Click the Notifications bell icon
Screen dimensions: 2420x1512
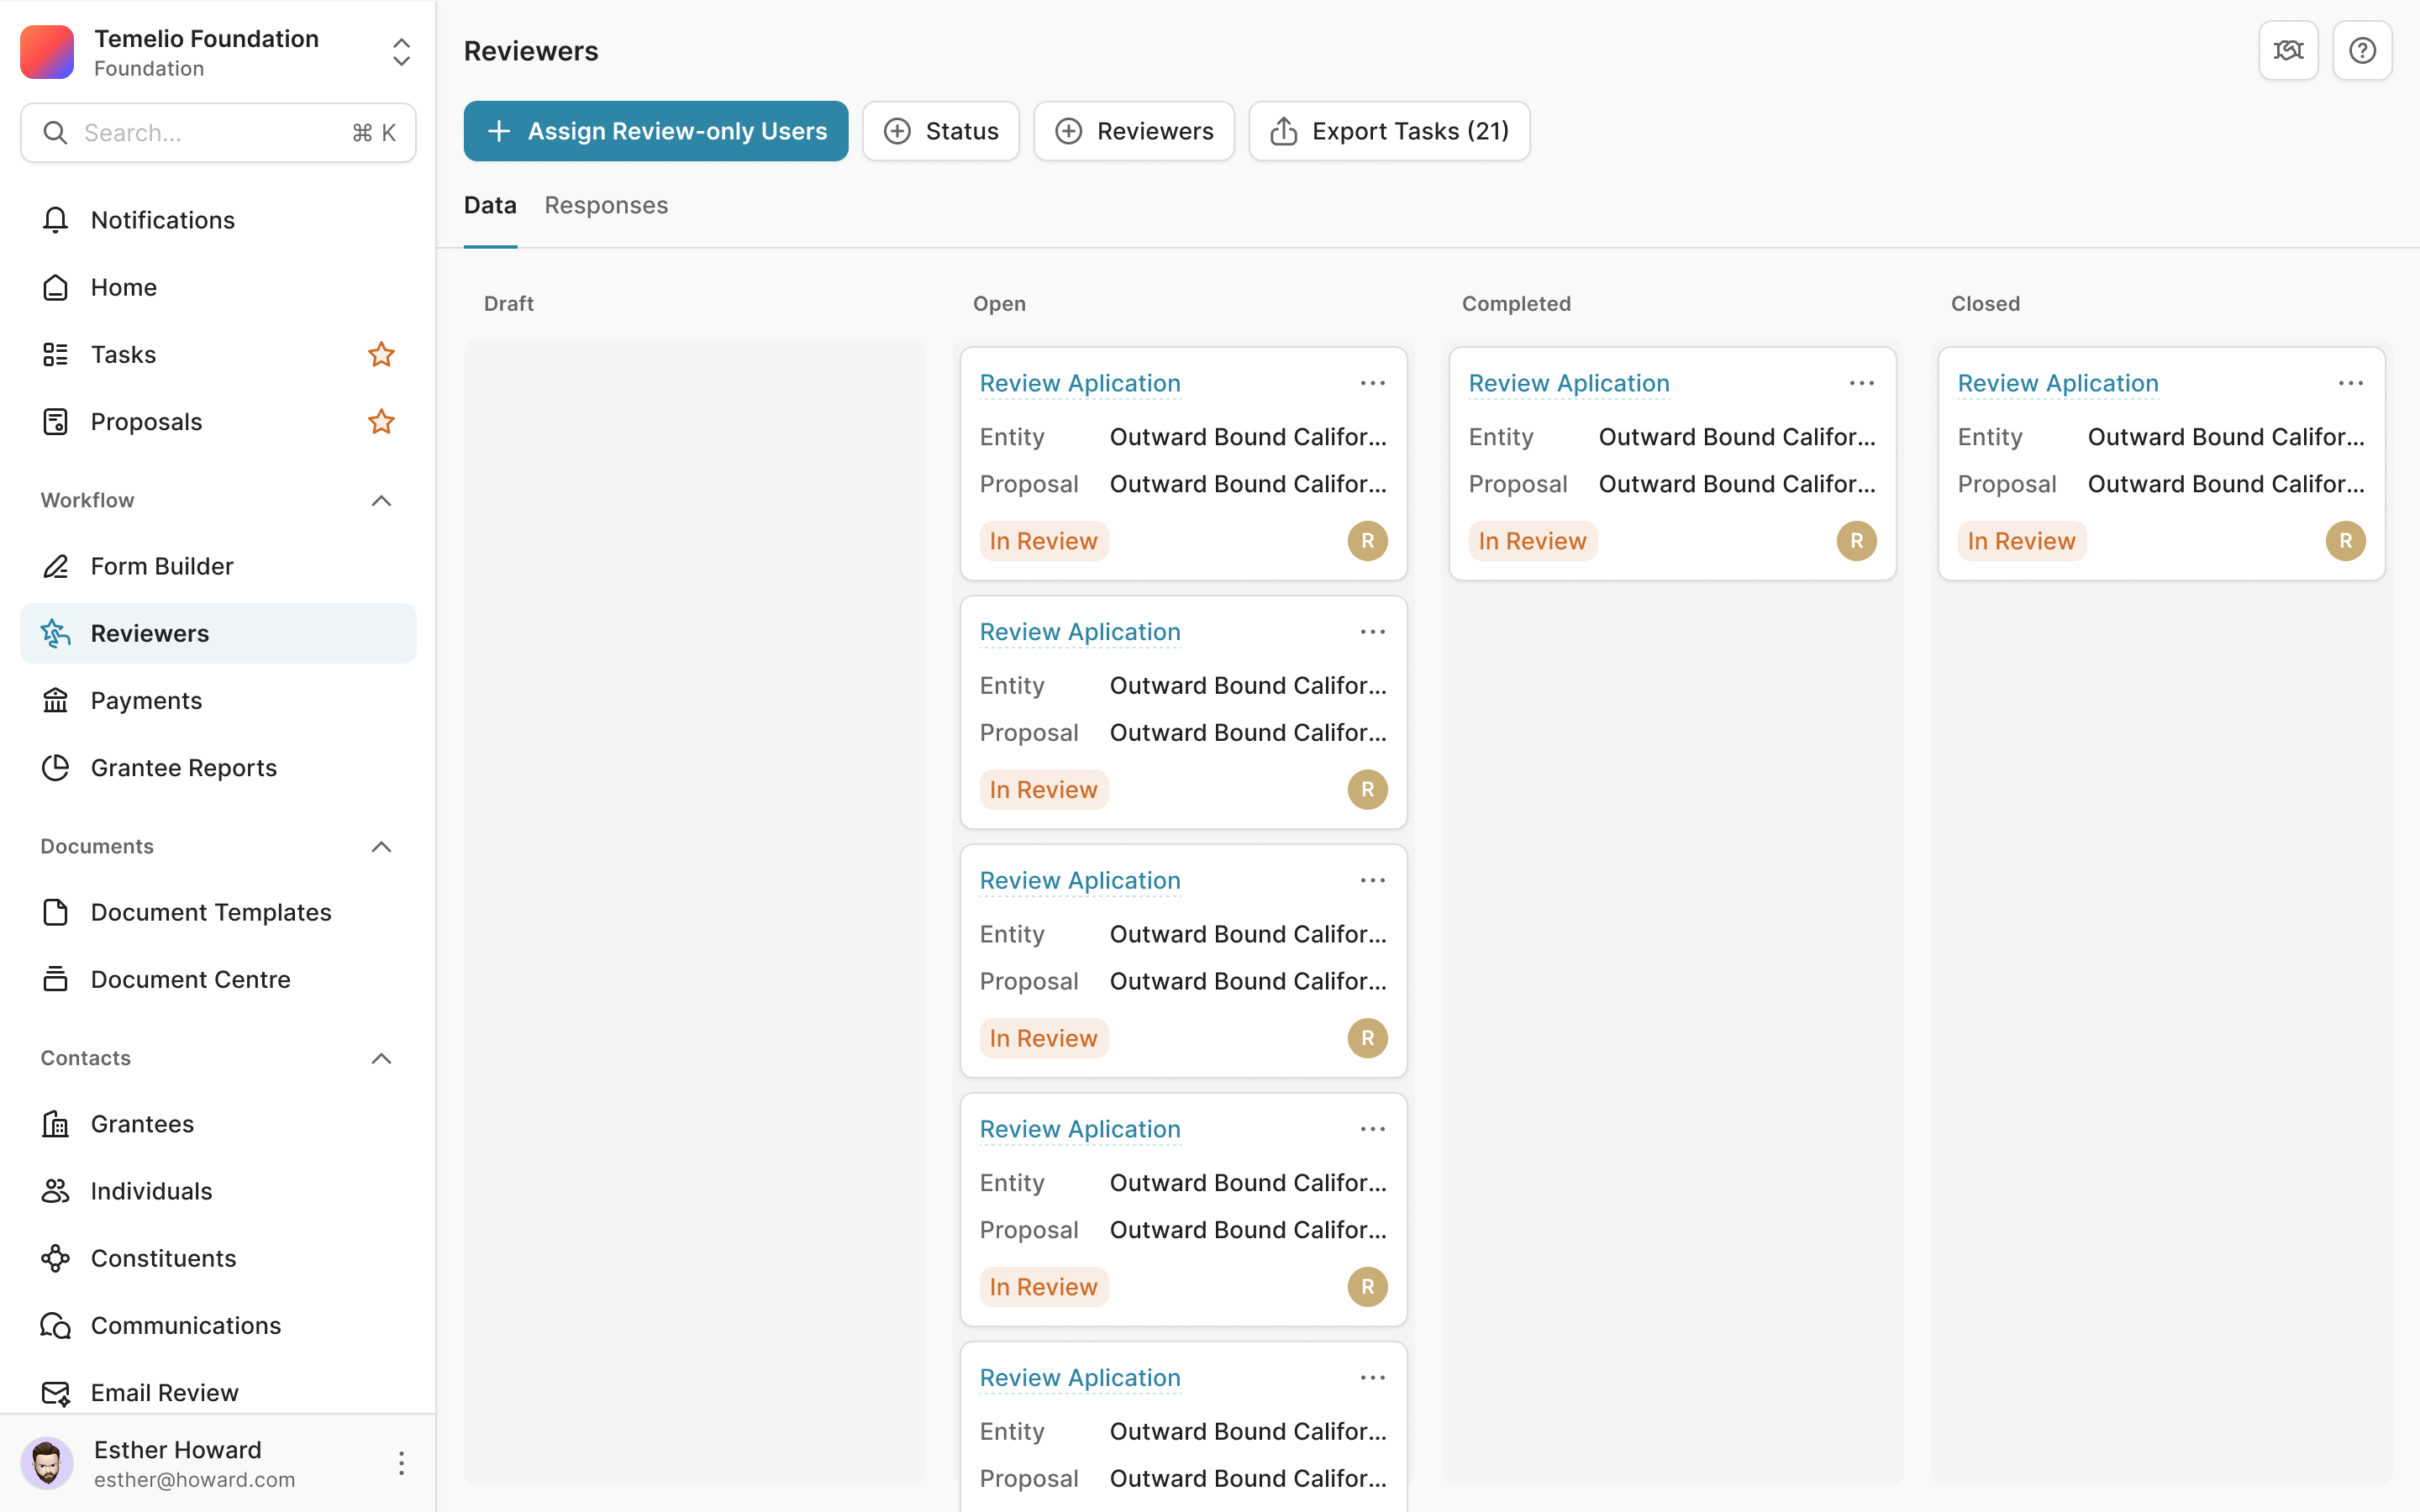click(x=56, y=220)
